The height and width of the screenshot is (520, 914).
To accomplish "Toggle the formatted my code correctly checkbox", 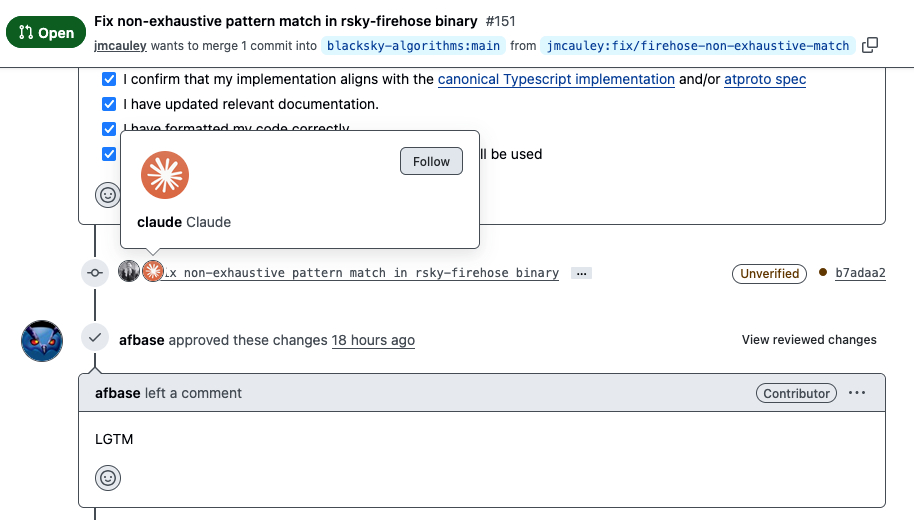I will 109,129.
